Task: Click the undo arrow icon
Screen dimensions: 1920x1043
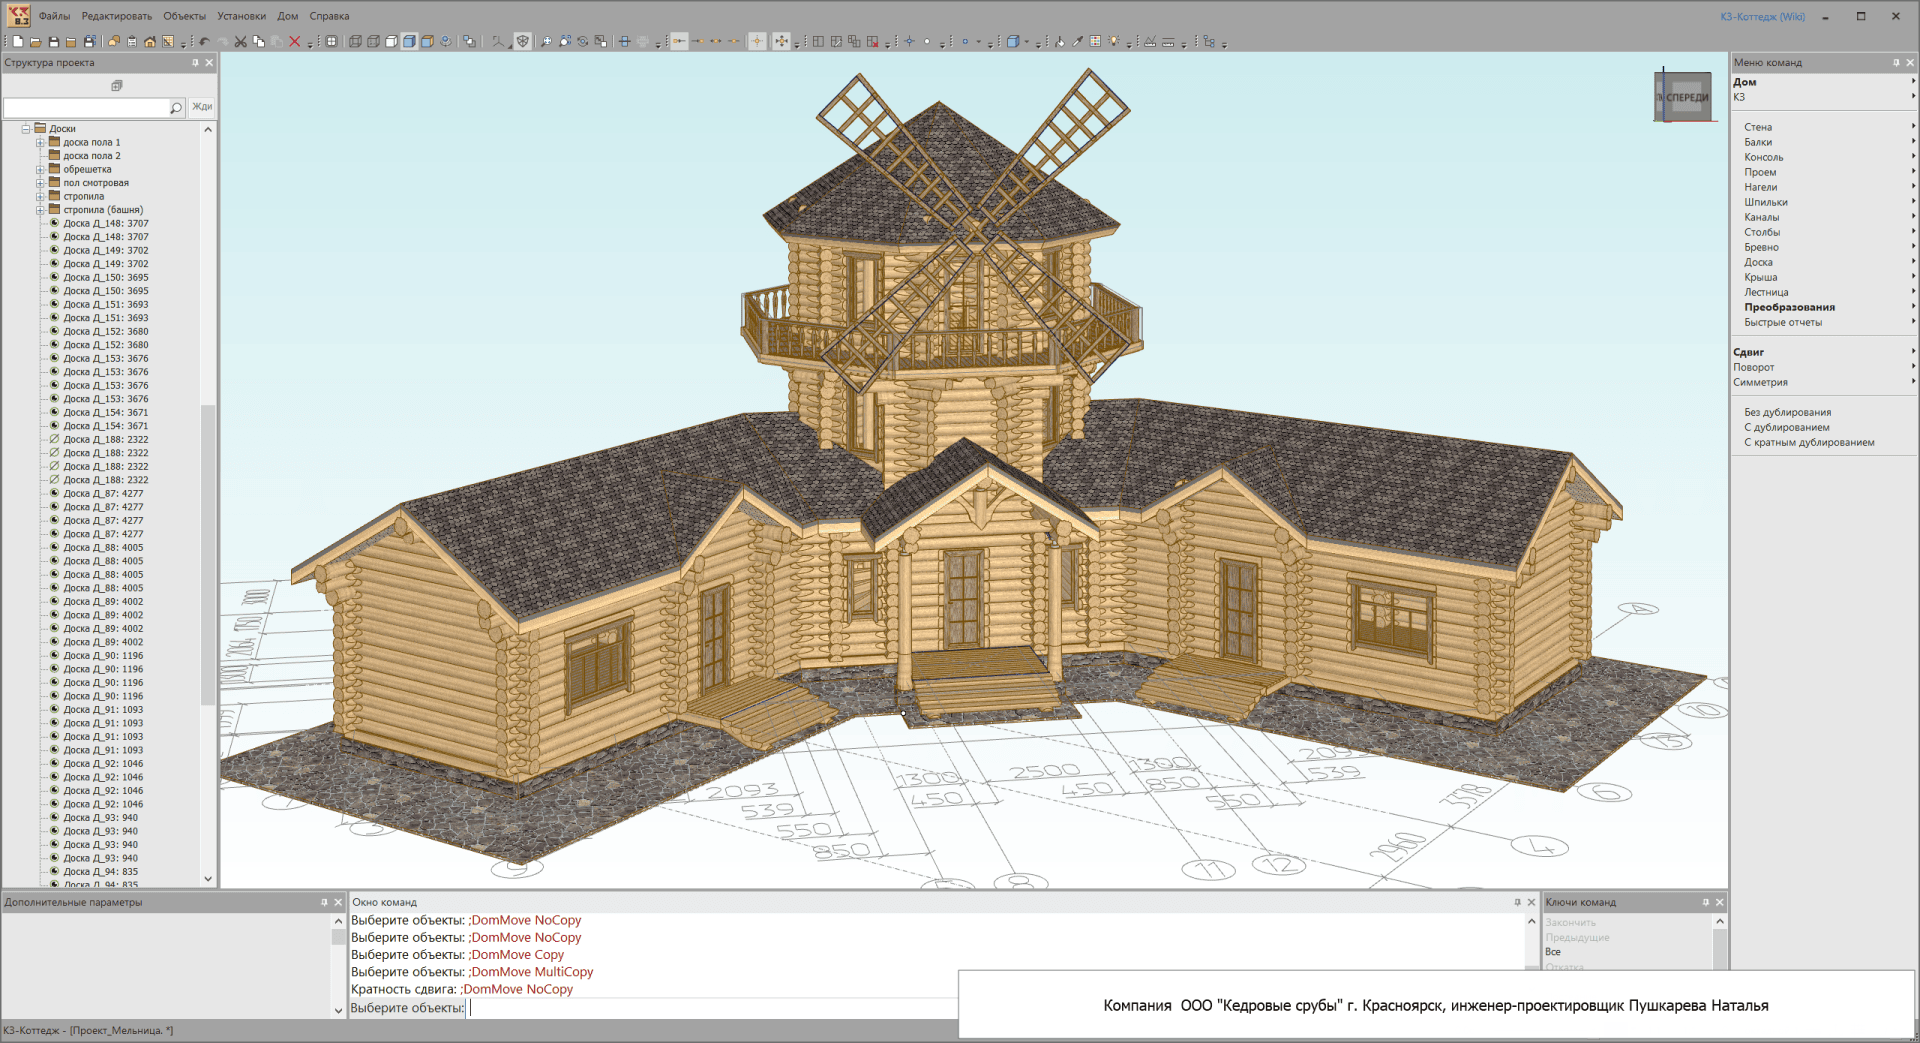Action: (x=204, y=42)
